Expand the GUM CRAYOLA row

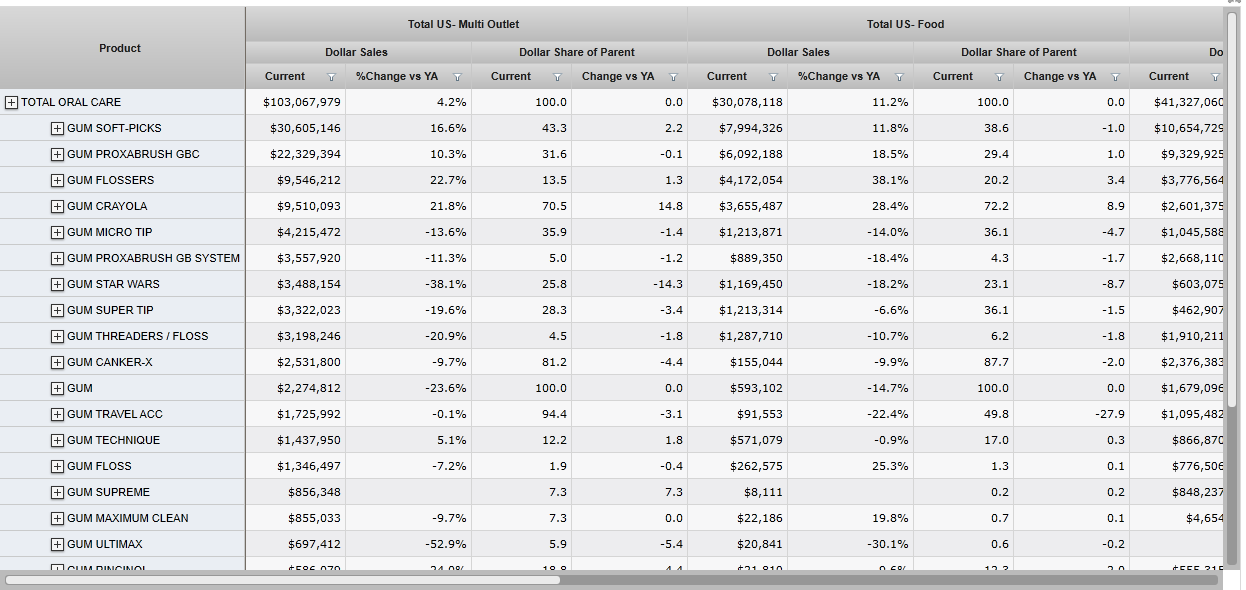point(57,206)
